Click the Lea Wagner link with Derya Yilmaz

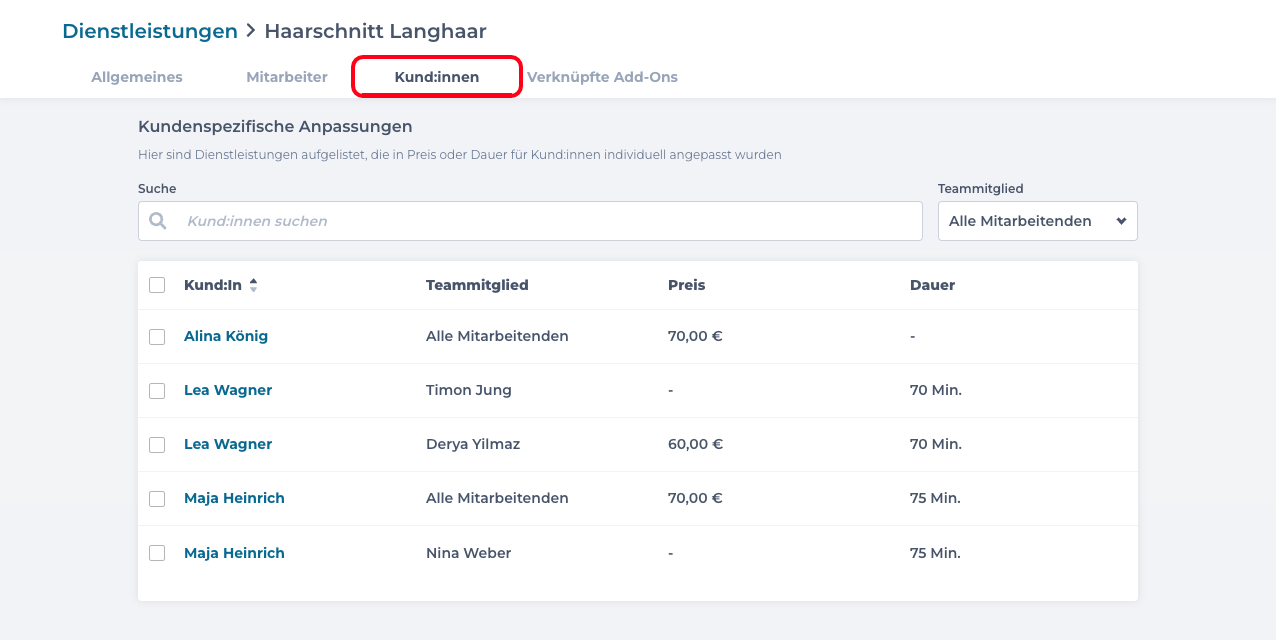point(227,444)
